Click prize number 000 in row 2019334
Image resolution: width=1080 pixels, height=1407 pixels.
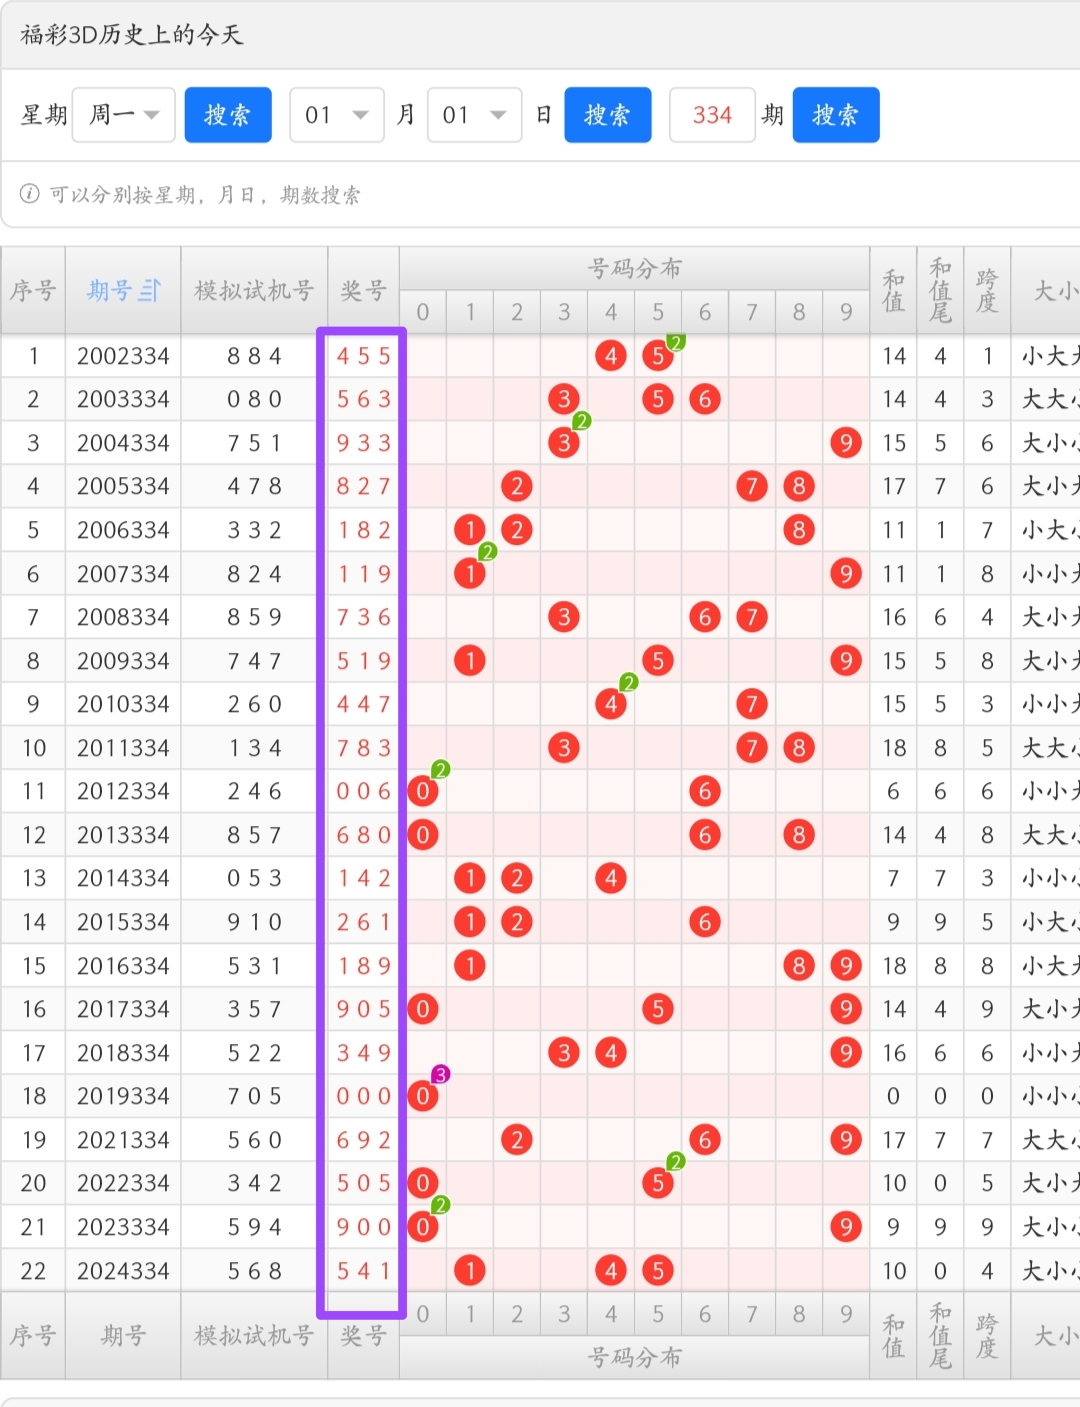click(363, 1097)
